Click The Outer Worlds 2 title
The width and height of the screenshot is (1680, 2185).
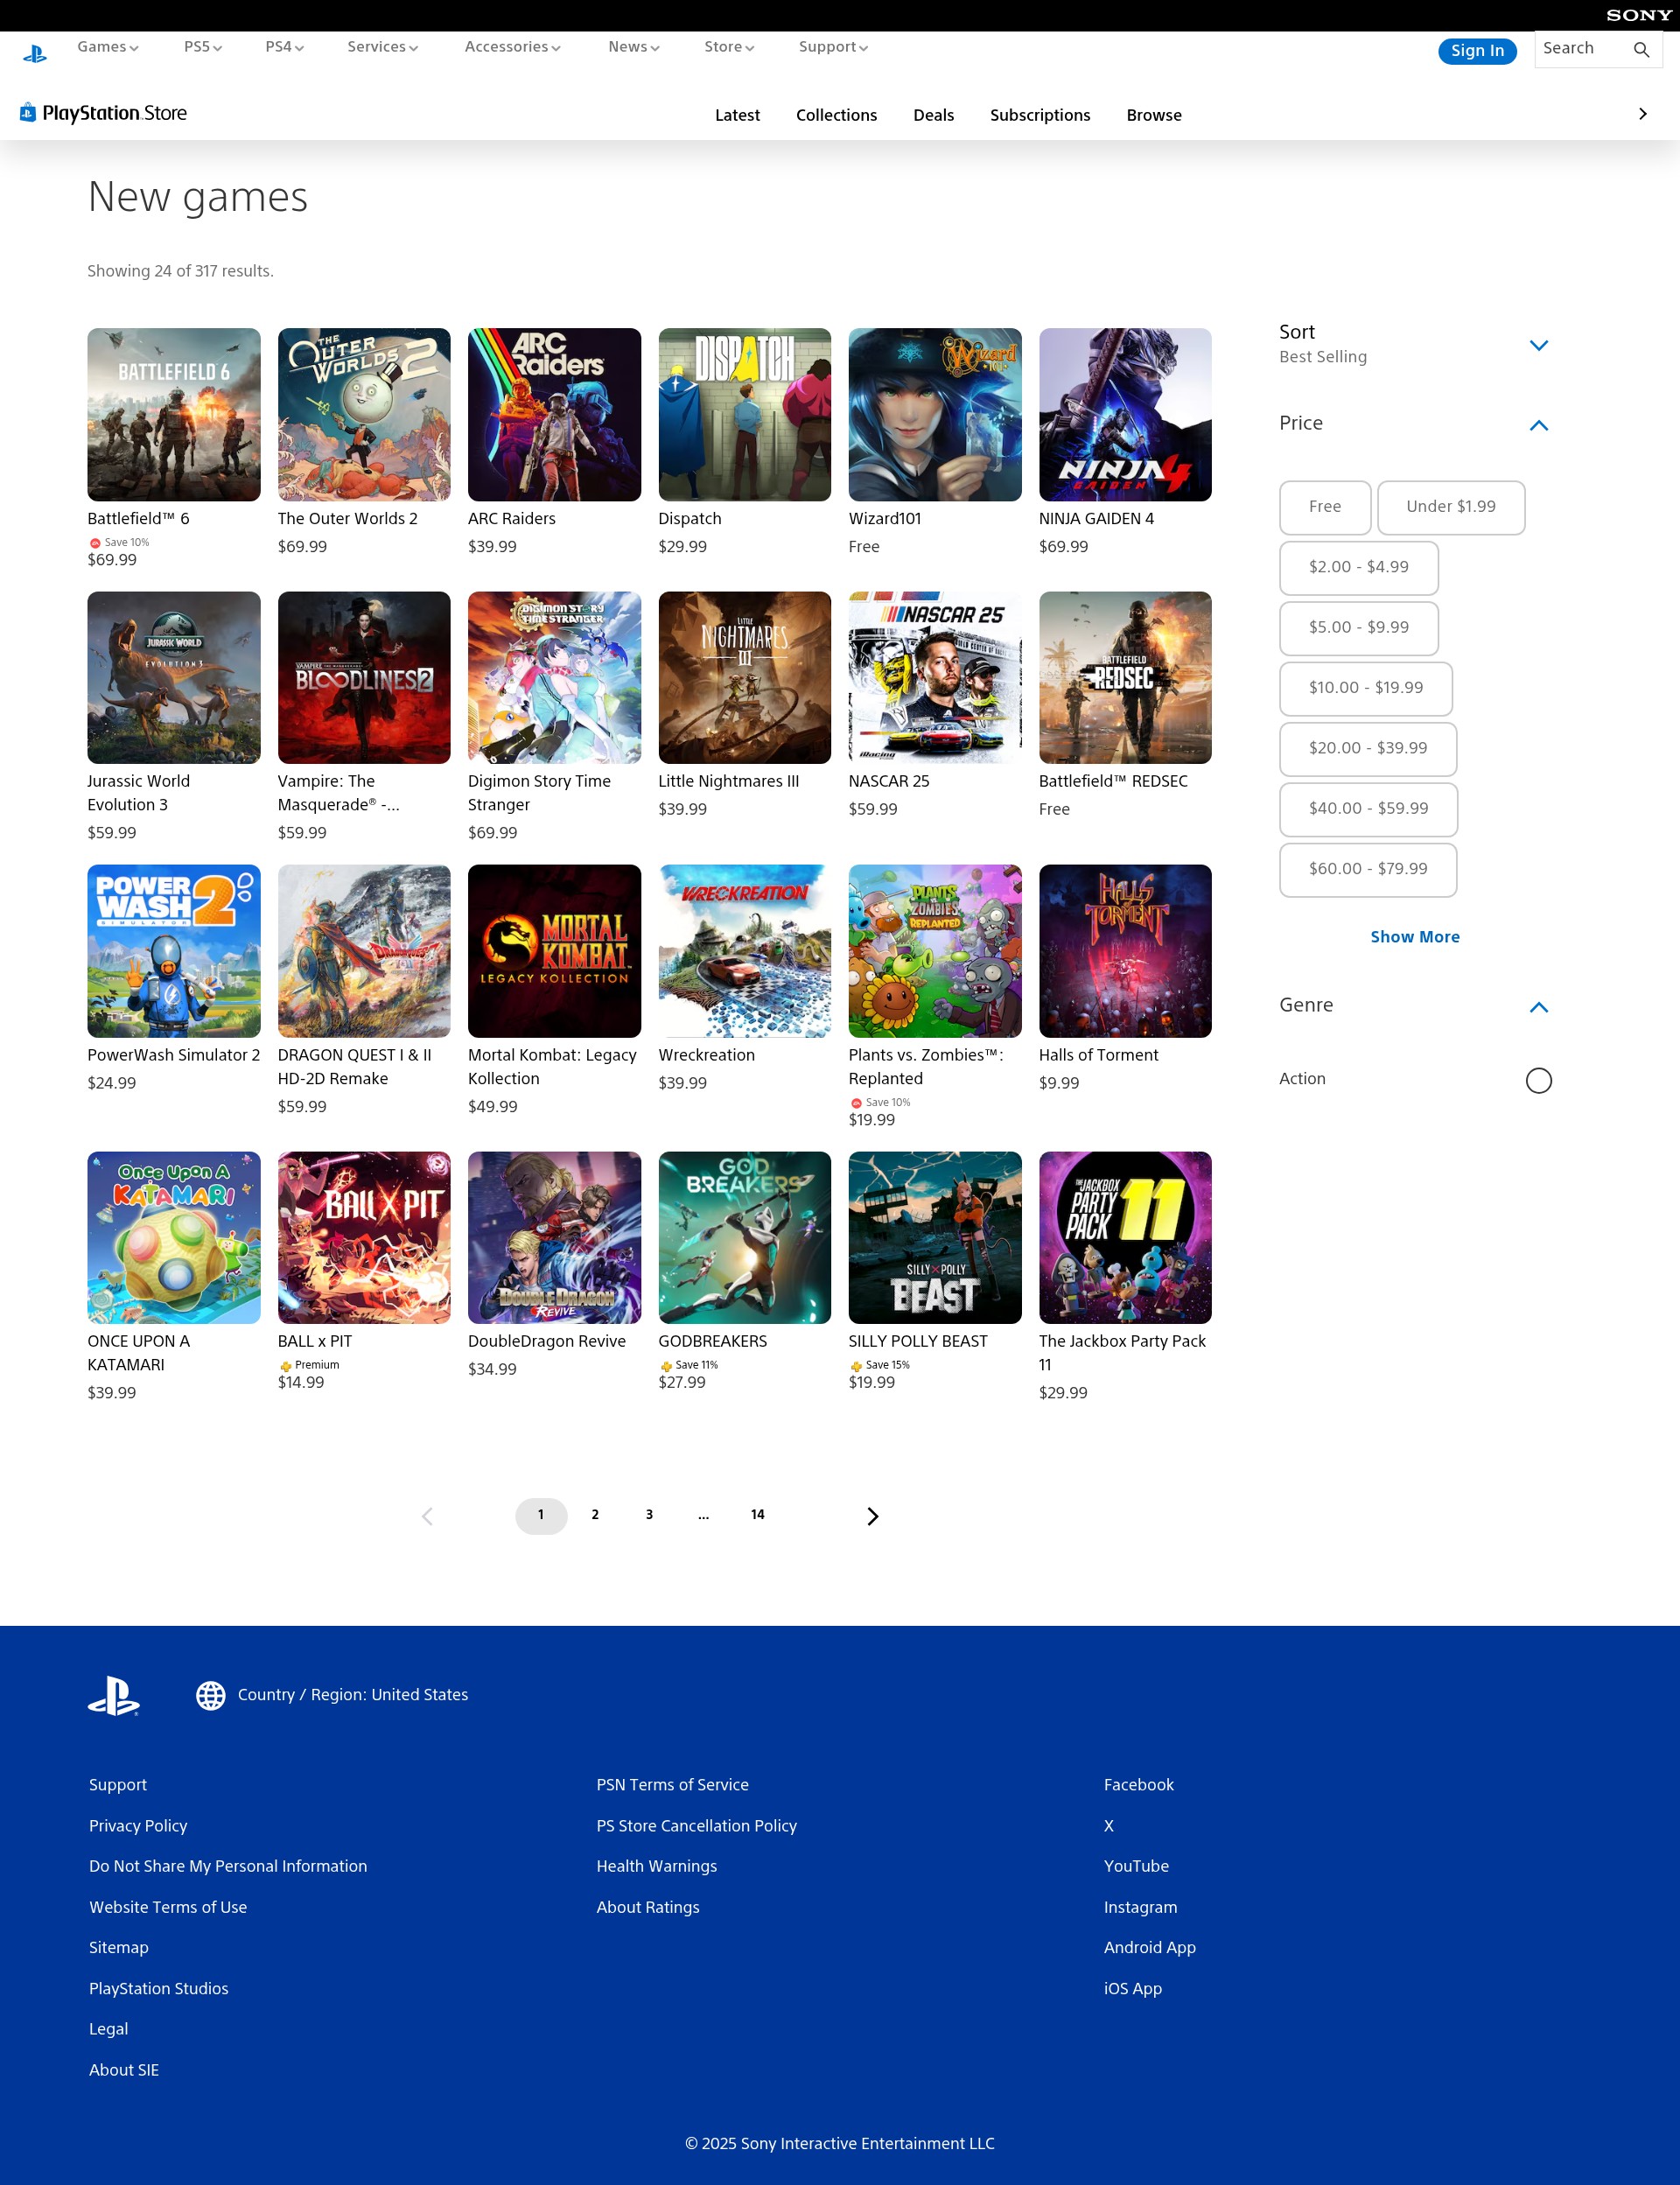[x=348, y=519]
